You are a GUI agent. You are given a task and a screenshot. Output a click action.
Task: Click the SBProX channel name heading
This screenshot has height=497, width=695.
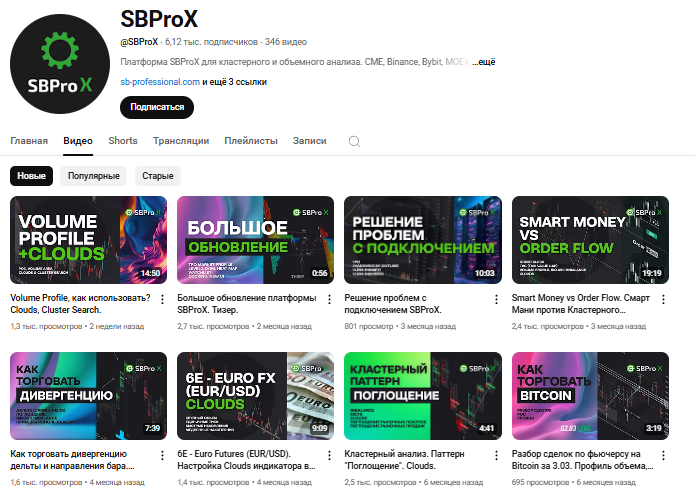pos(159,19)
